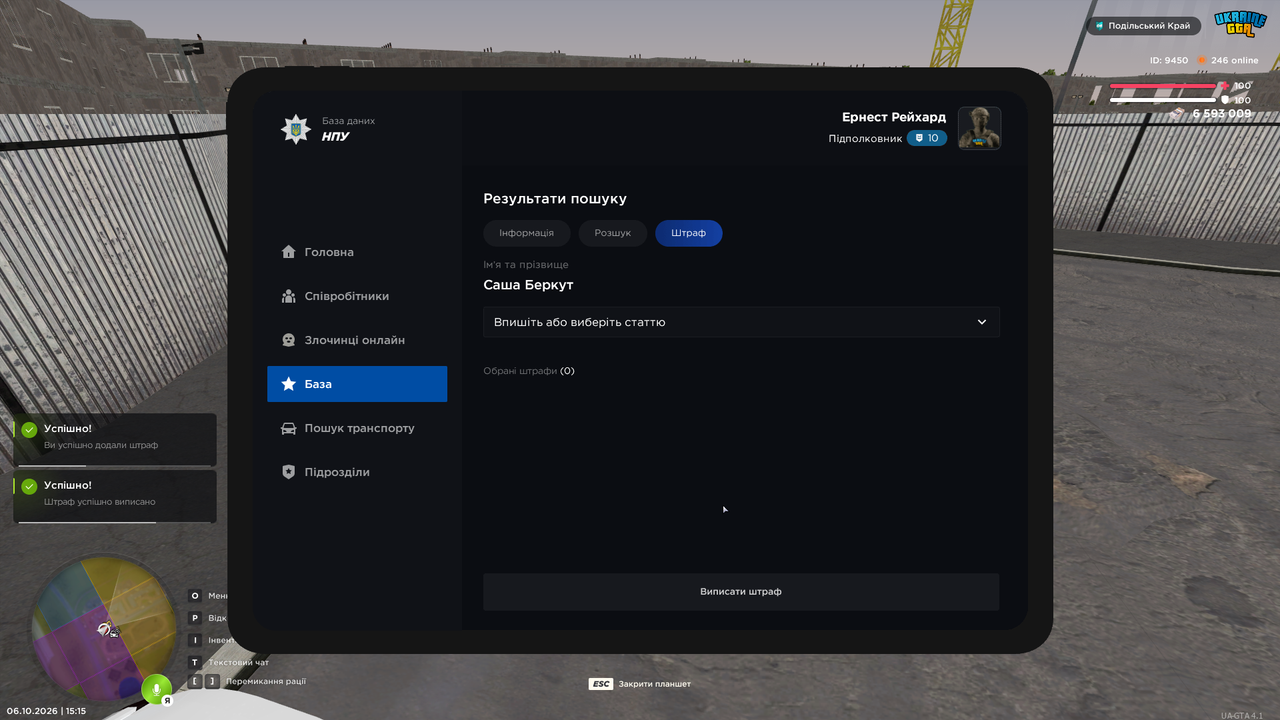Image resolution: width=1280 pixels, height=720 pixels.
Task: Click the НПУ police badge logo
Action: [295, 129]
